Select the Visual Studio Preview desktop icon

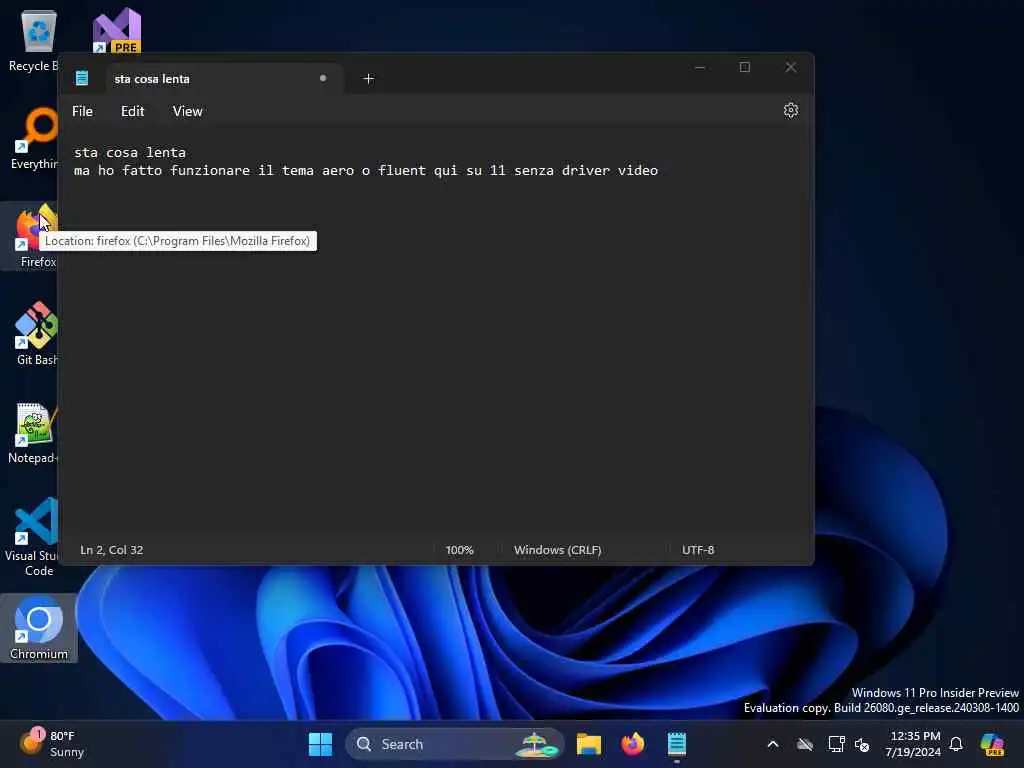(x=117, y=30)
